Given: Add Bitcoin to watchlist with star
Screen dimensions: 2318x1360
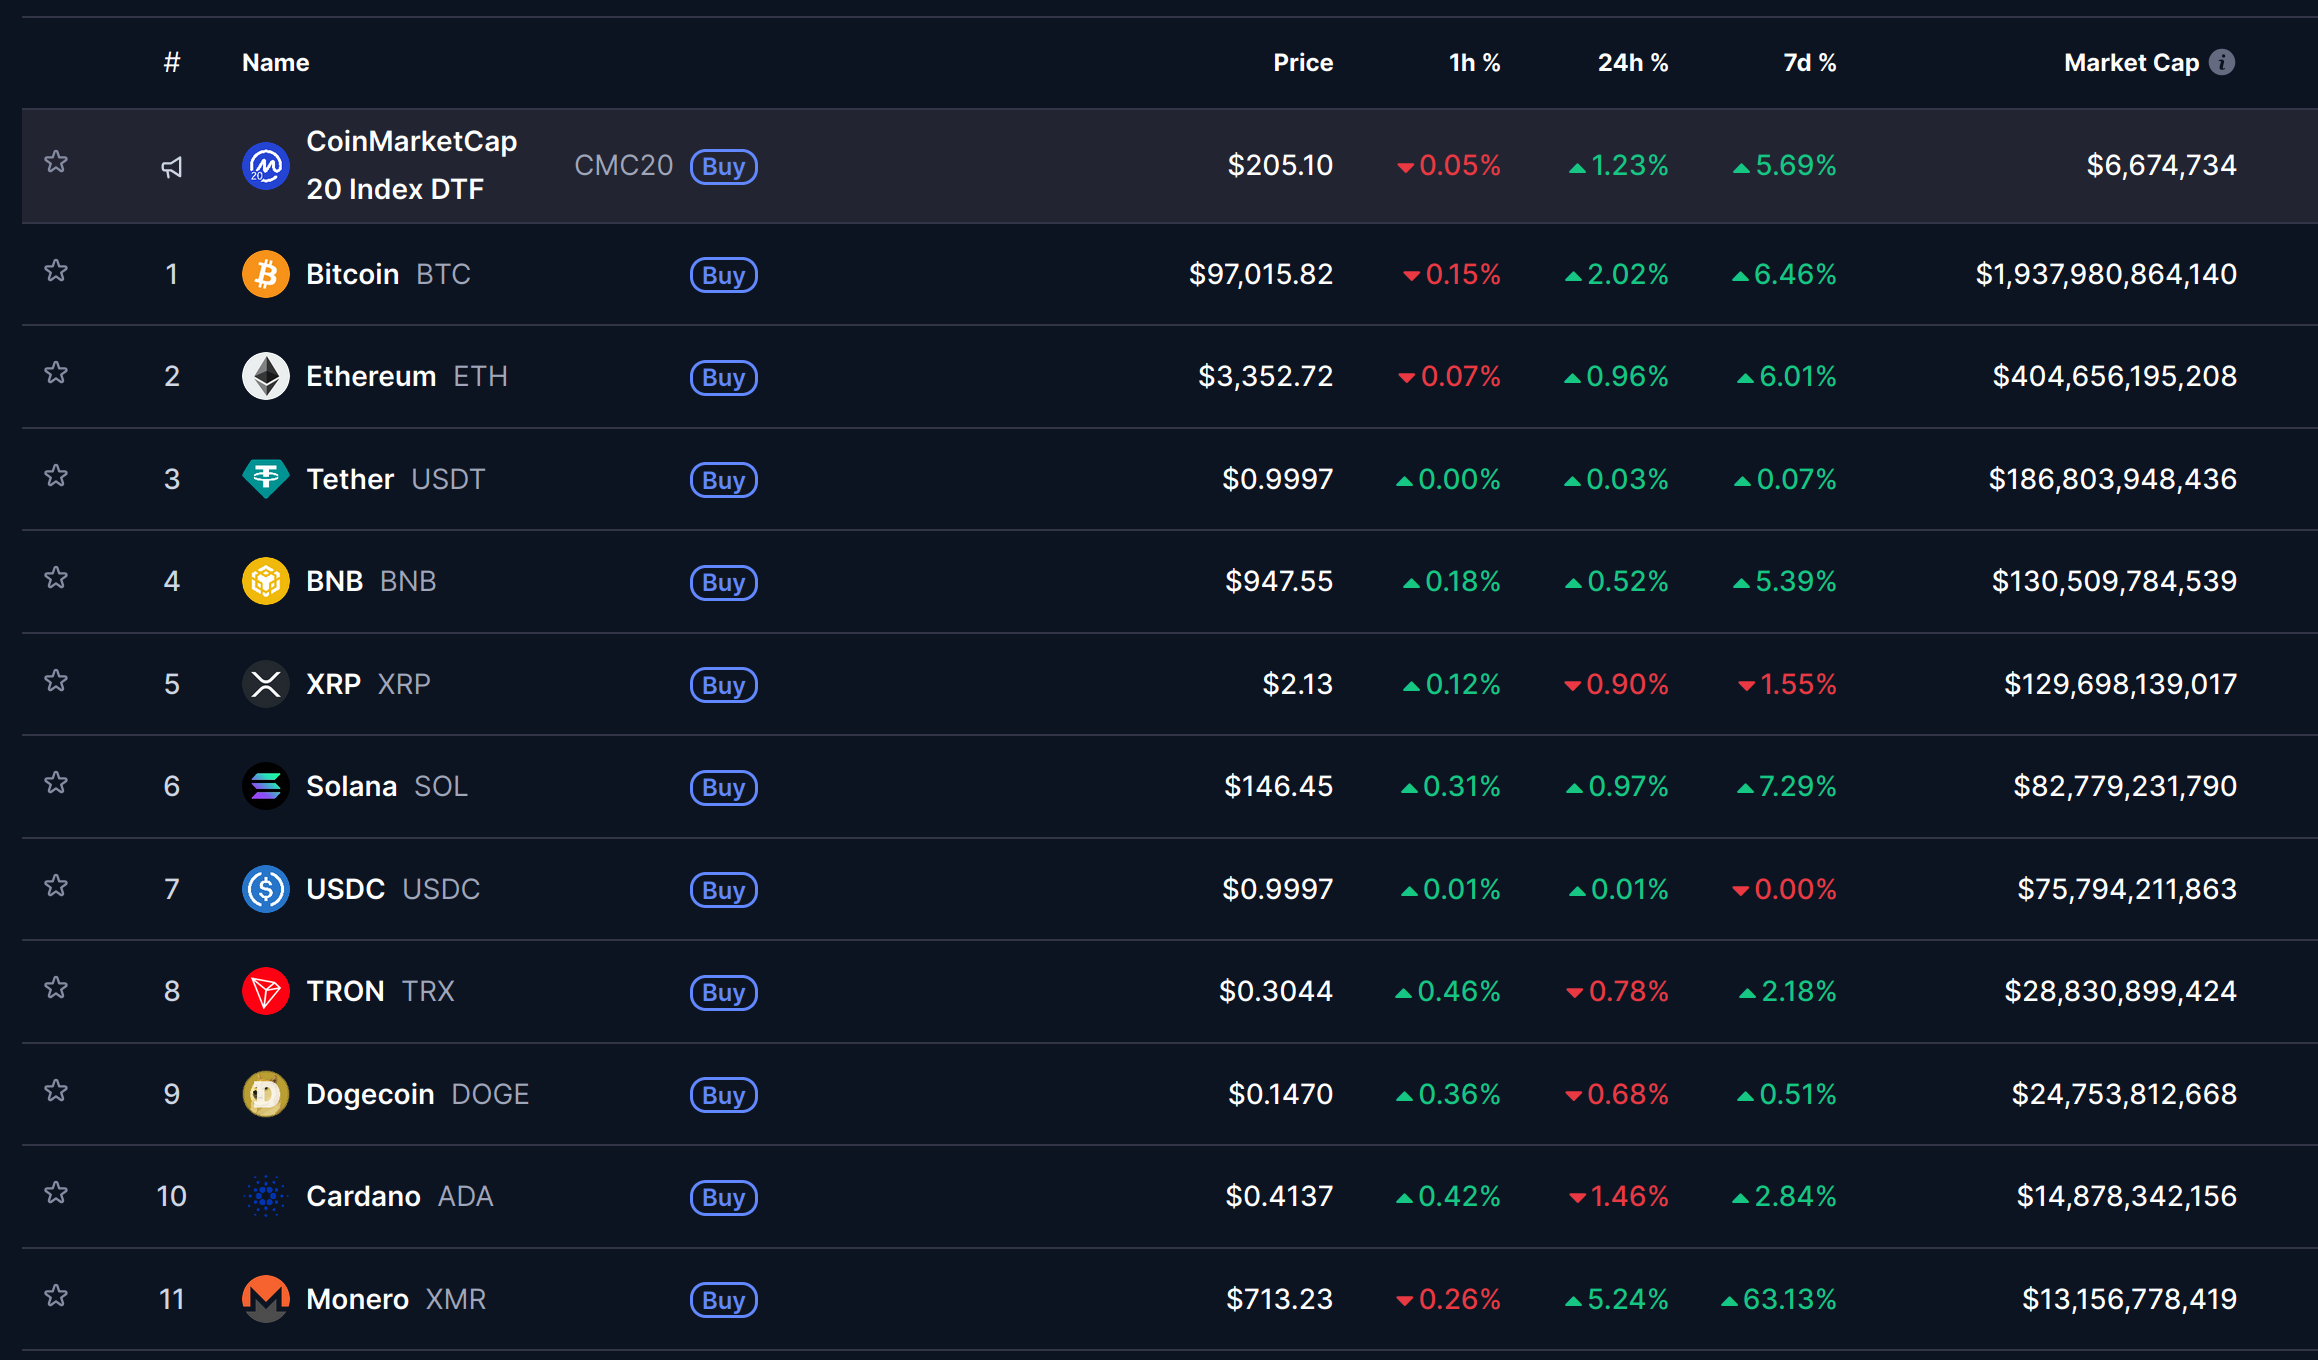Looking at the screenshot, I should [x=56, y=271].
